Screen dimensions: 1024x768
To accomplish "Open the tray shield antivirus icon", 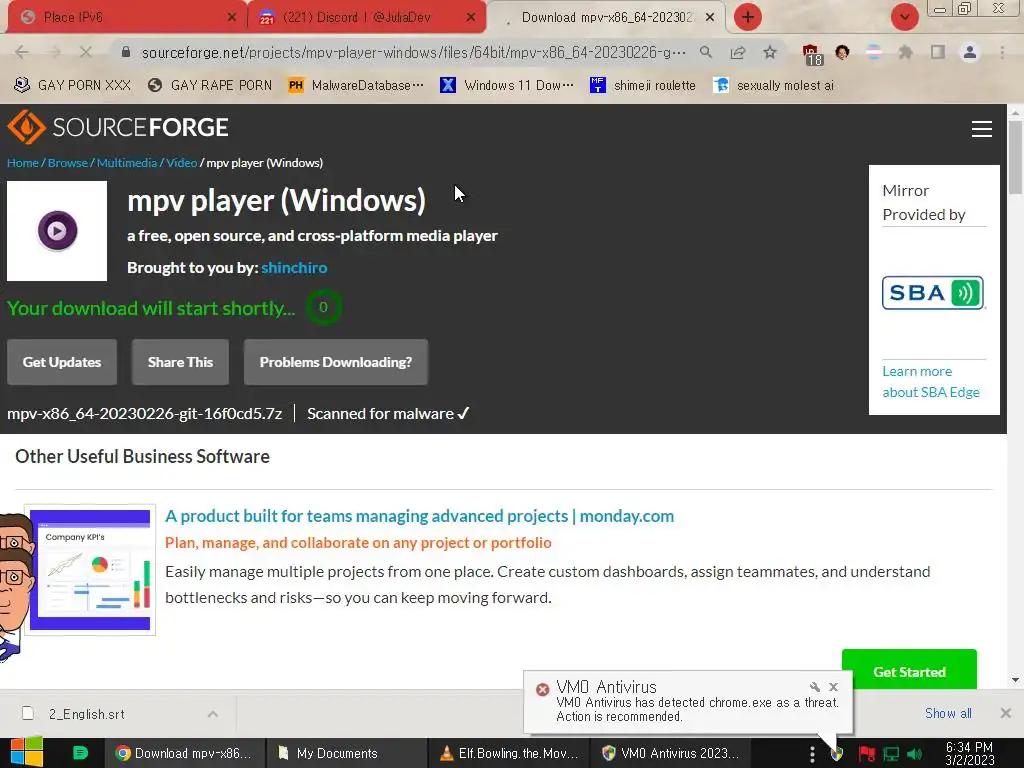I will point(837,754).
